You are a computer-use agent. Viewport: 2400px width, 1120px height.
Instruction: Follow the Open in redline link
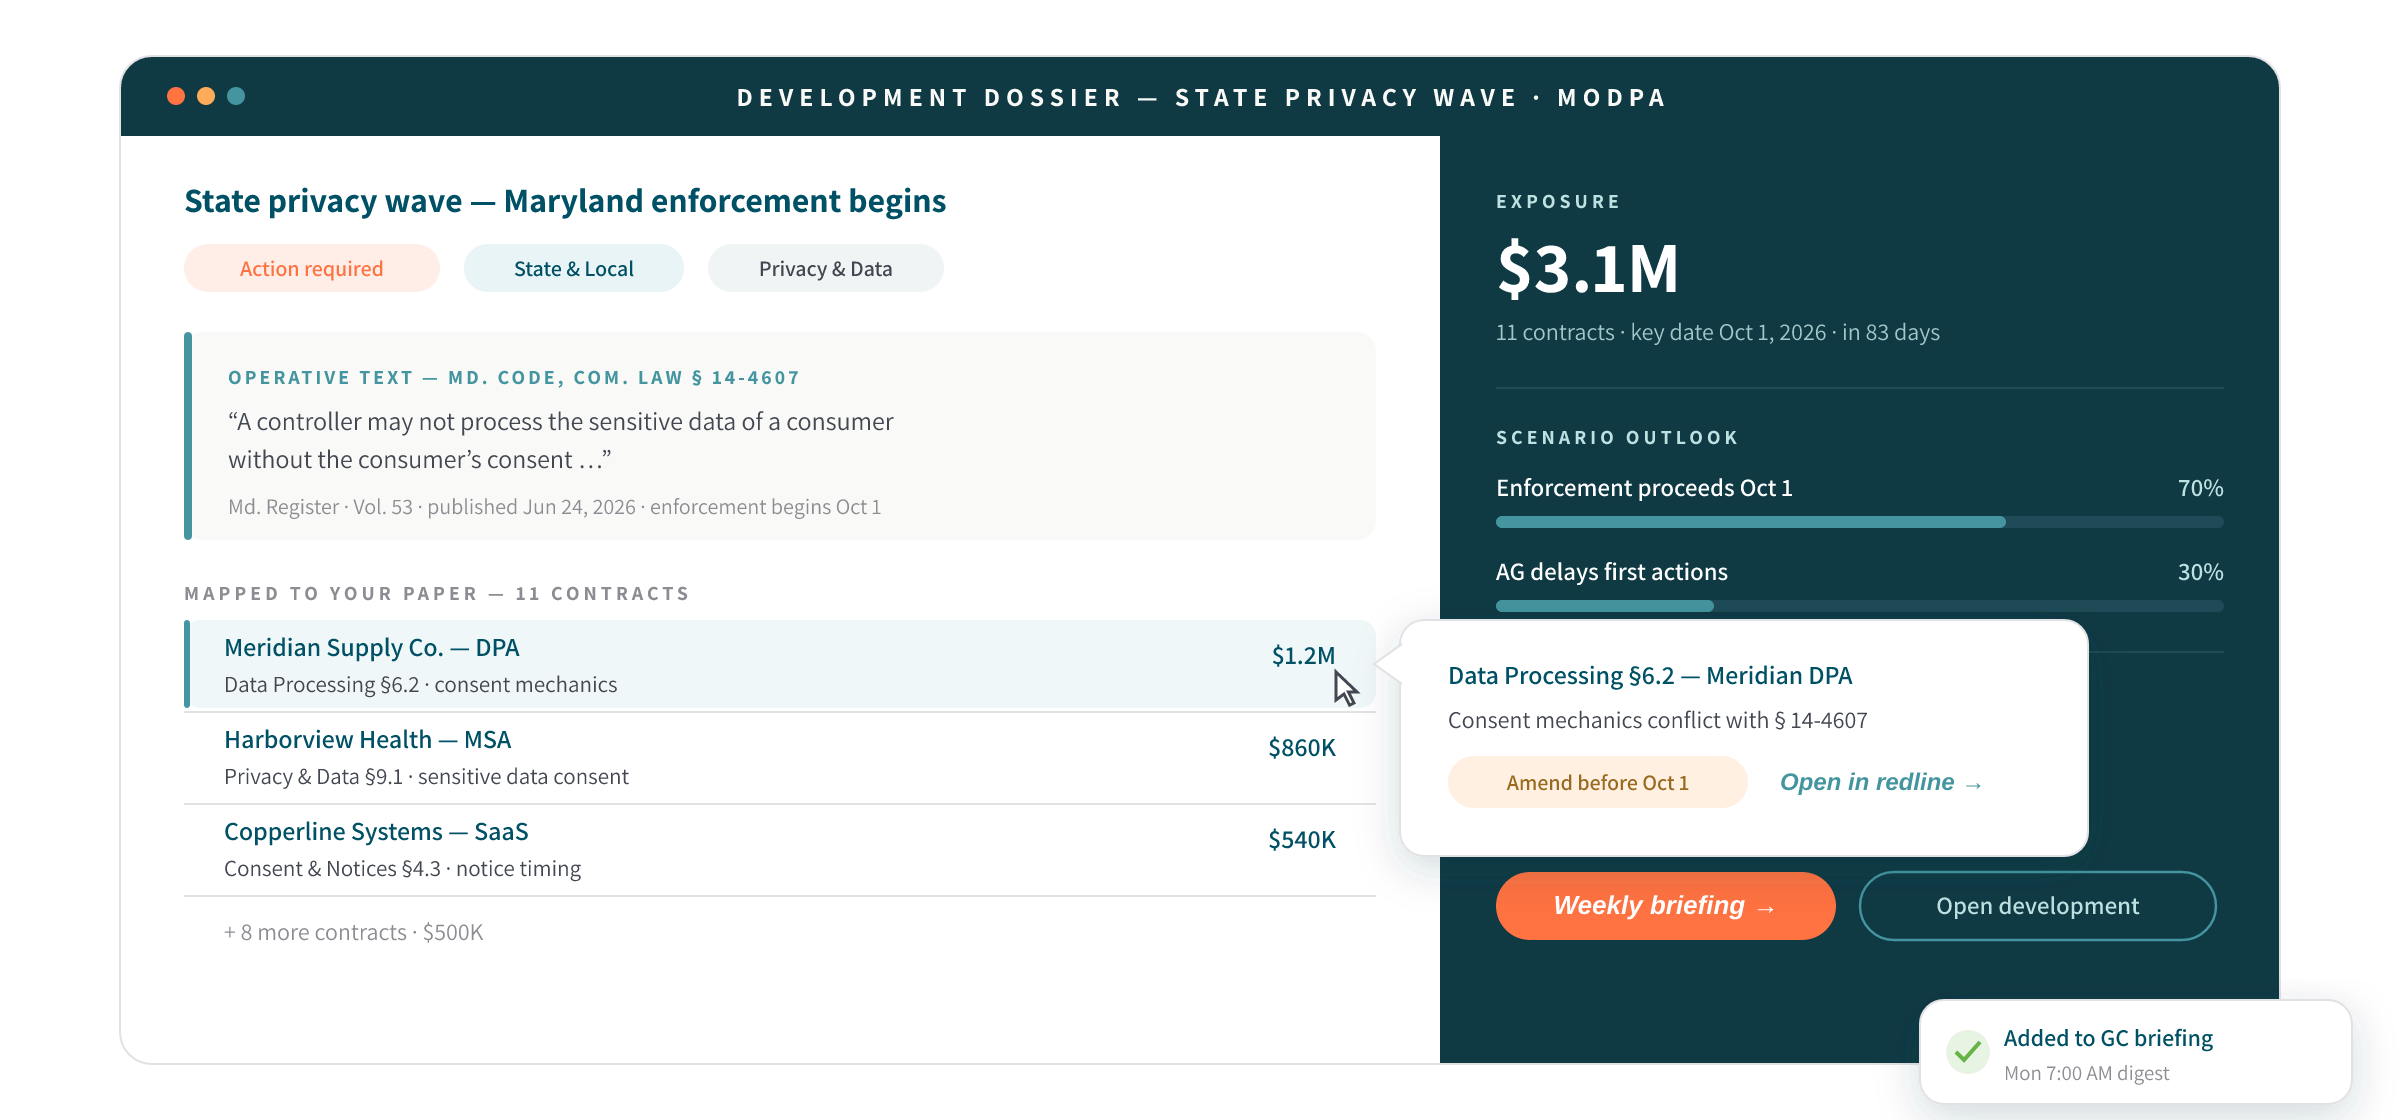click(1880, 782)
